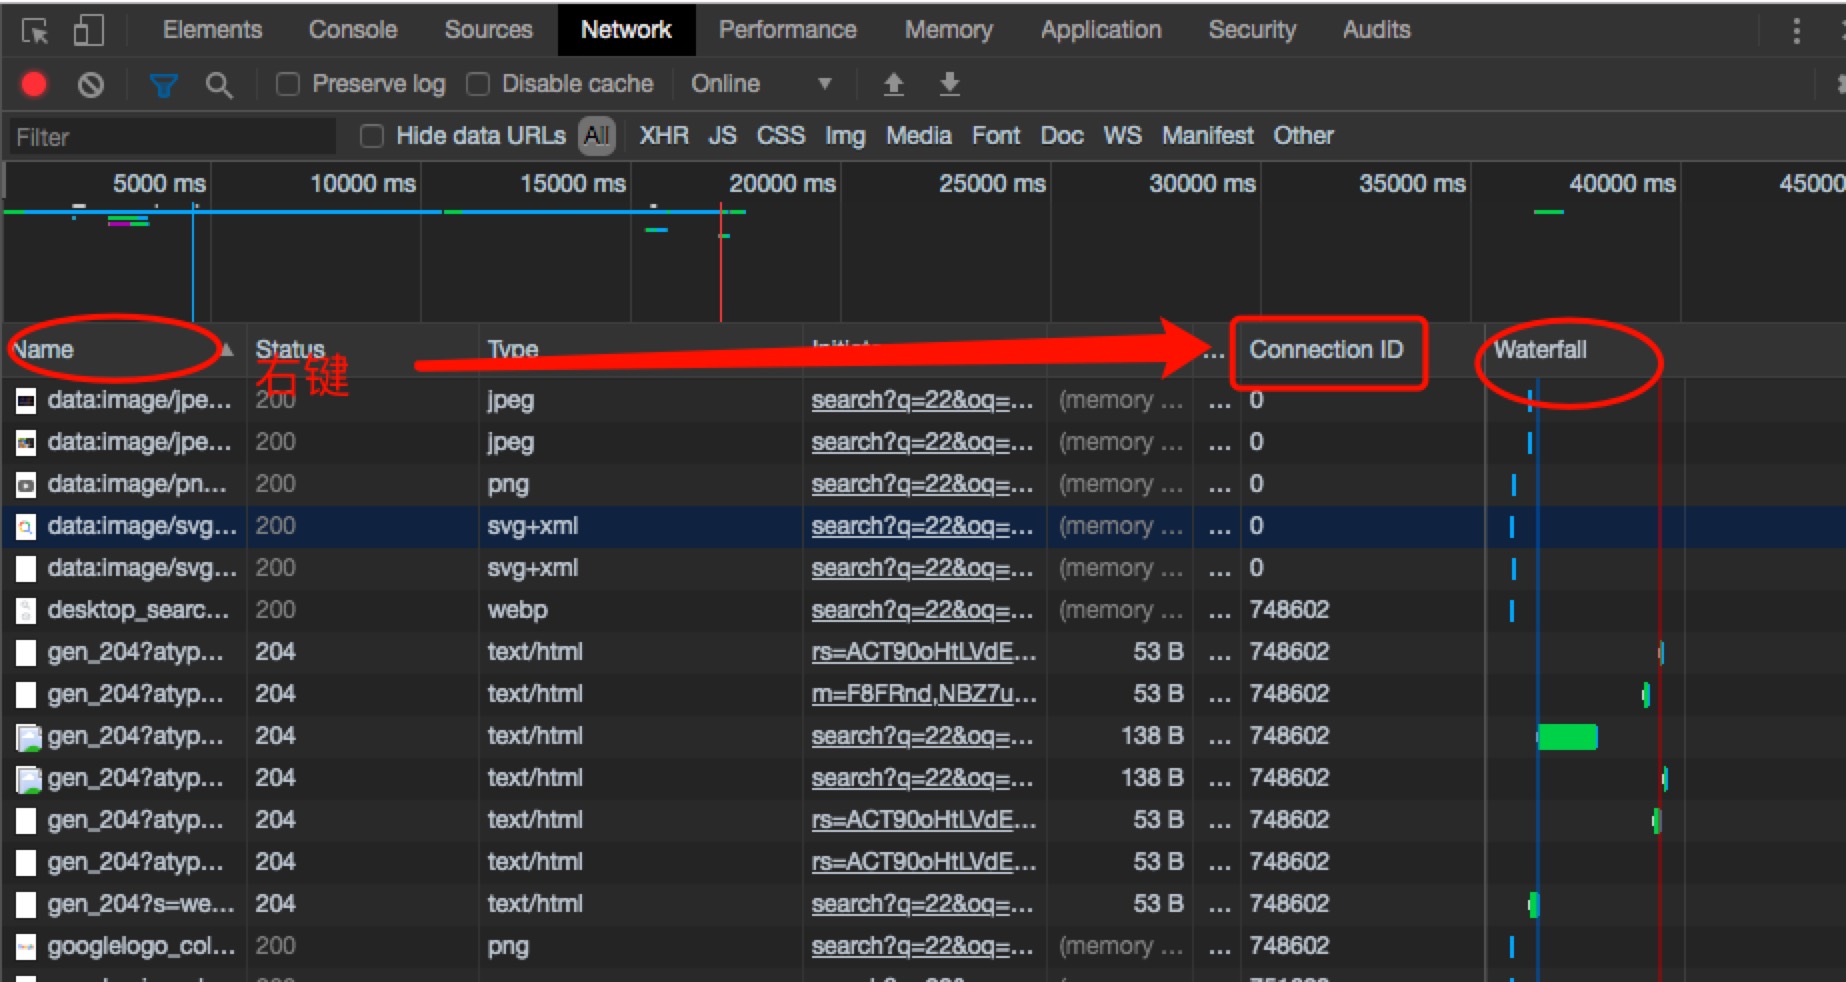
Task: Filter requests by Doc
Action: [1062, 135]
